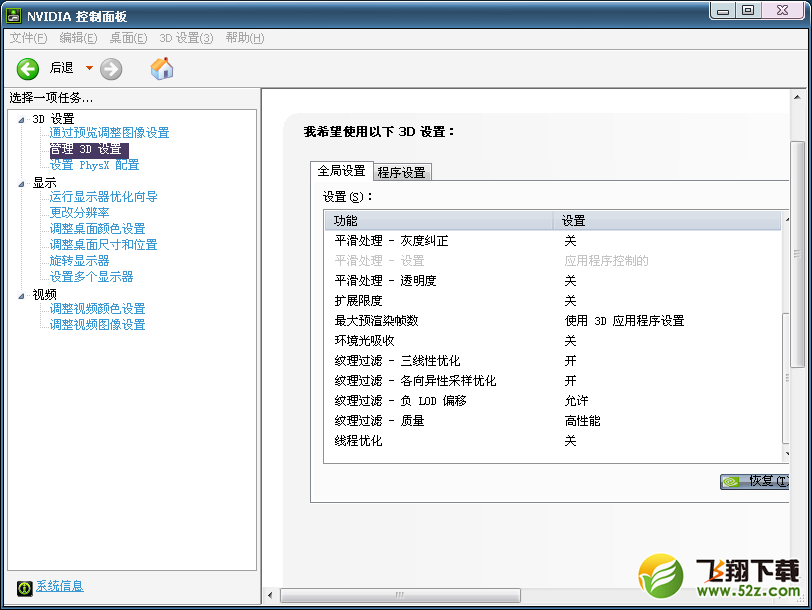Click the green Back arrow icon
This screenshot has height=610, width=812.
(x=27, y=68)
